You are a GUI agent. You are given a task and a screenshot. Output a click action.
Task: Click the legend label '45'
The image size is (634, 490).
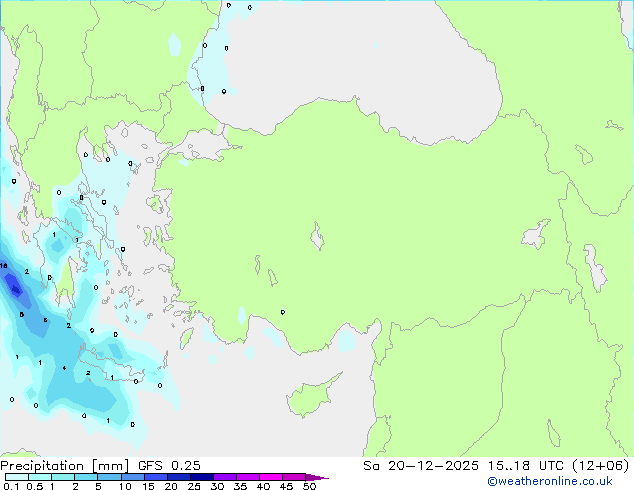coord(286,486)
